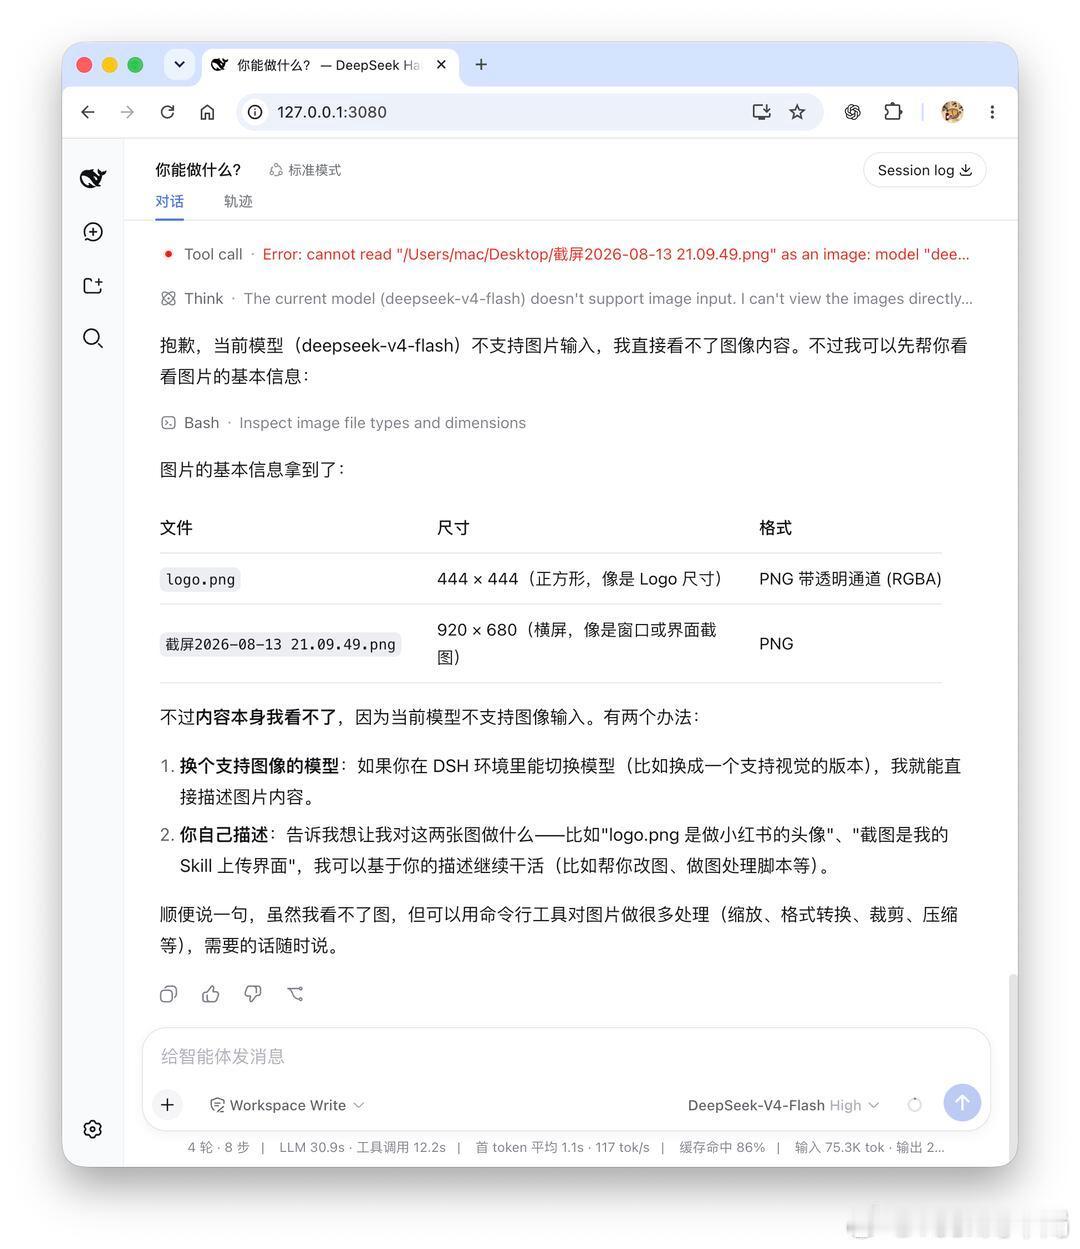Click the branch/fork icon under reply

295,994
